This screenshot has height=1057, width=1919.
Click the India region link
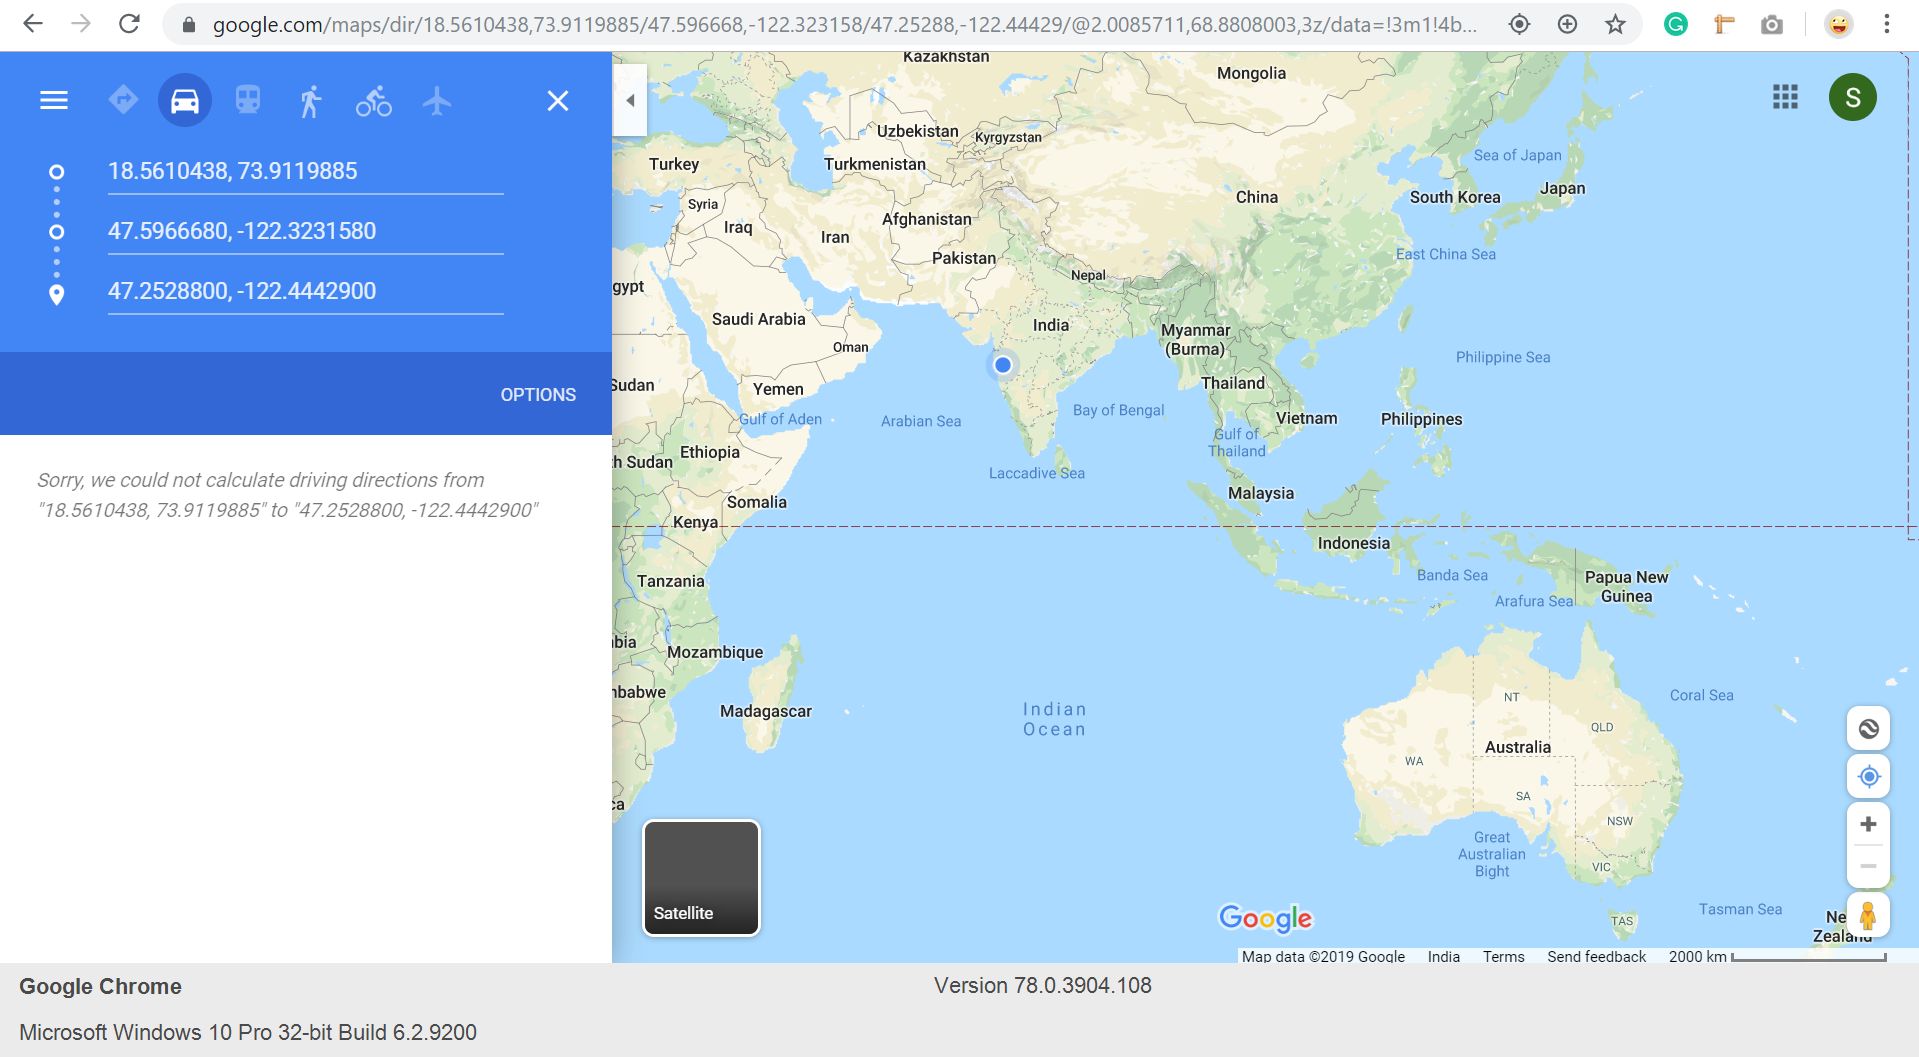click(1443, 957)
